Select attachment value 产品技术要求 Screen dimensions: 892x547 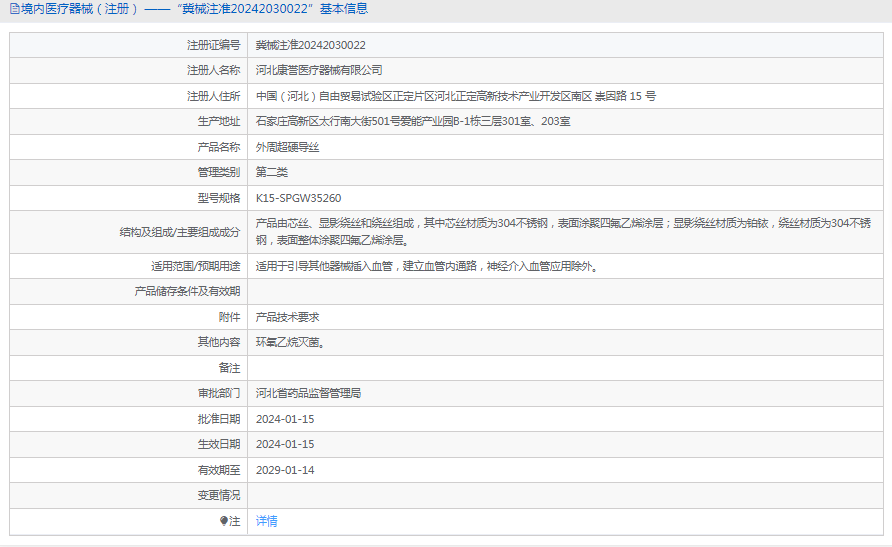tap(287, 317)
